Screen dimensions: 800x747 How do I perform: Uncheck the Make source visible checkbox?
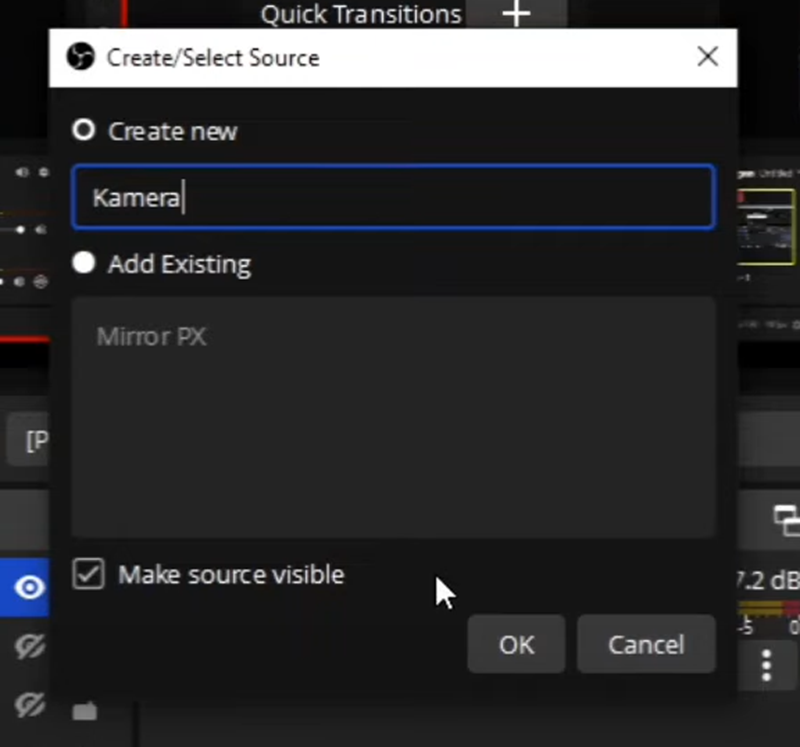(89, 574)
